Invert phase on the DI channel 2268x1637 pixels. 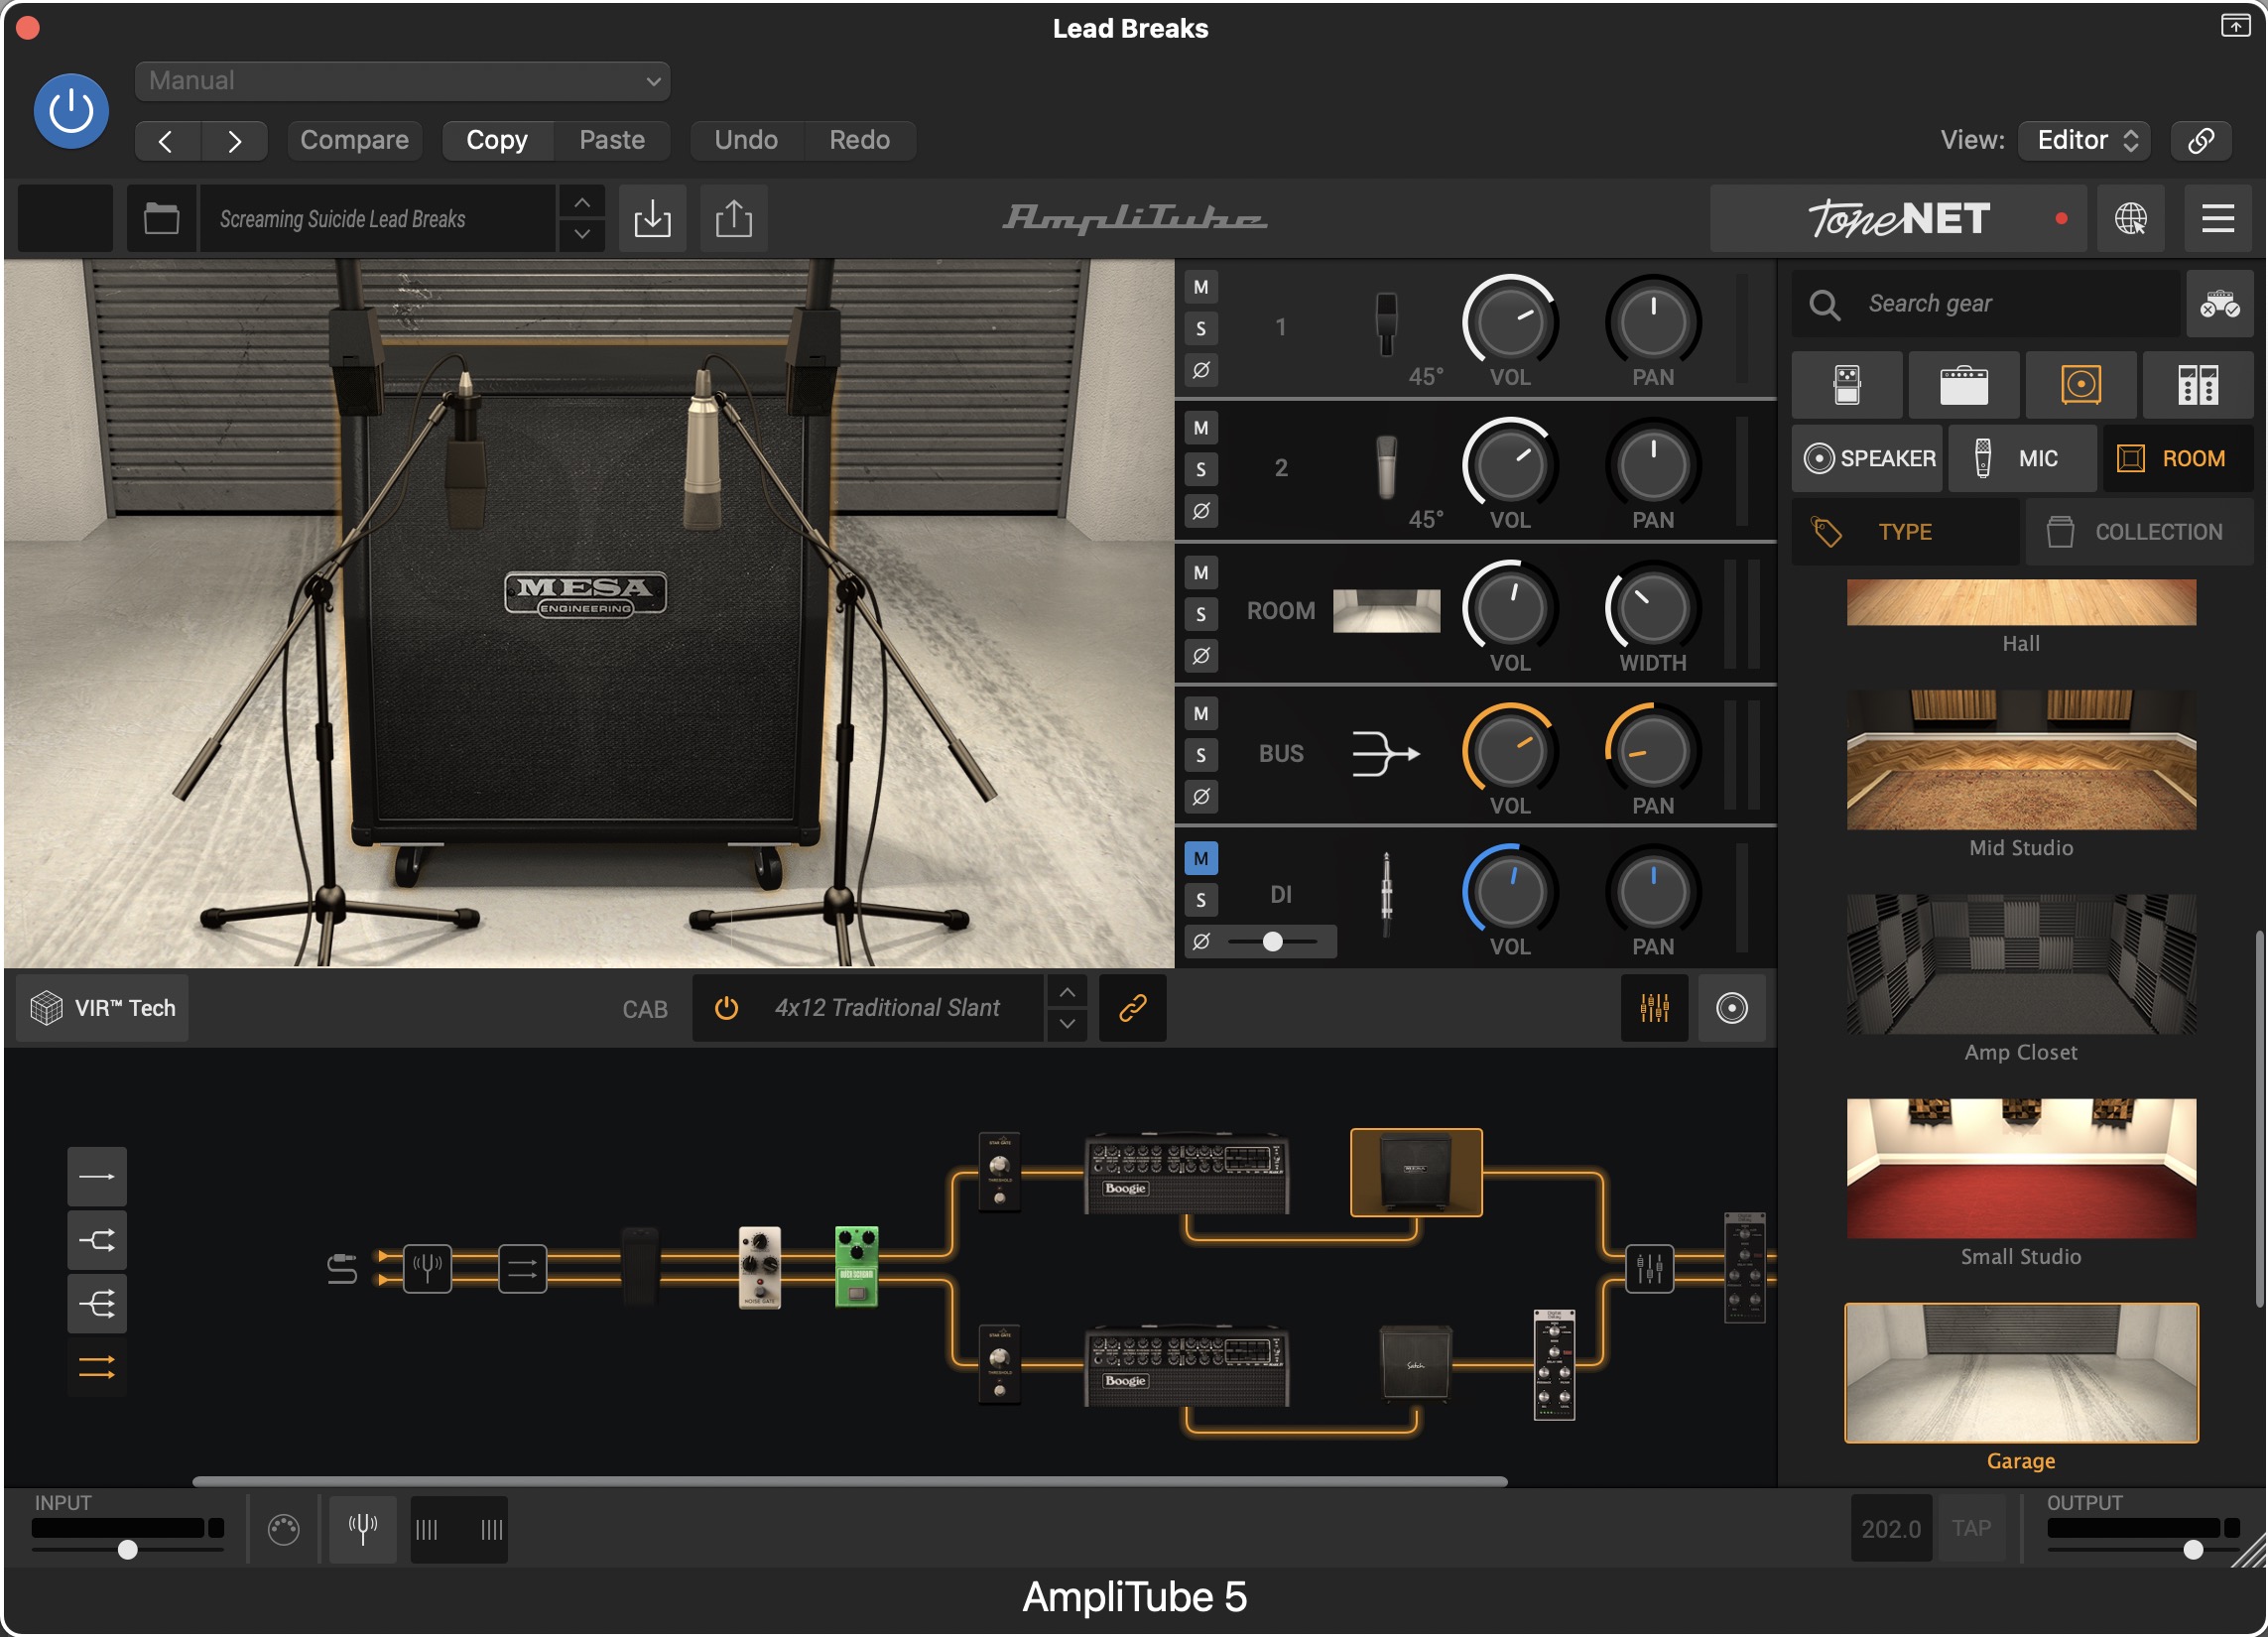tap(1201, 942)
